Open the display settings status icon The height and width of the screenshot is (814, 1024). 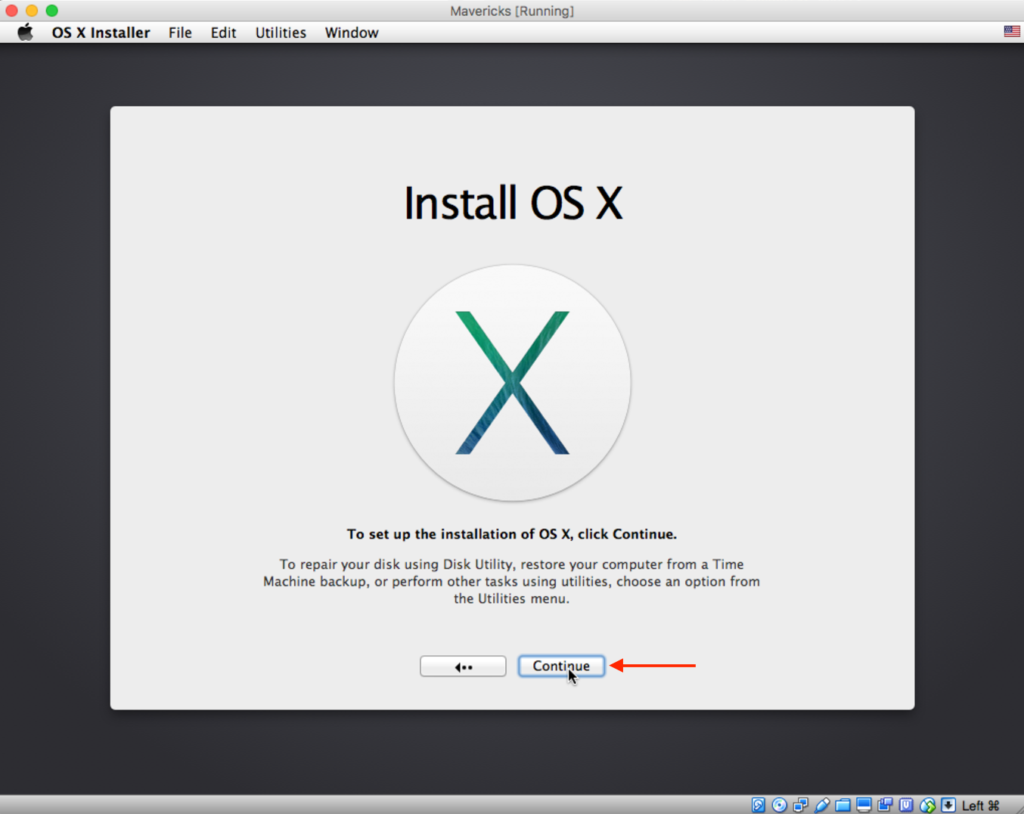pyautogui.click(x=864, y=804)
